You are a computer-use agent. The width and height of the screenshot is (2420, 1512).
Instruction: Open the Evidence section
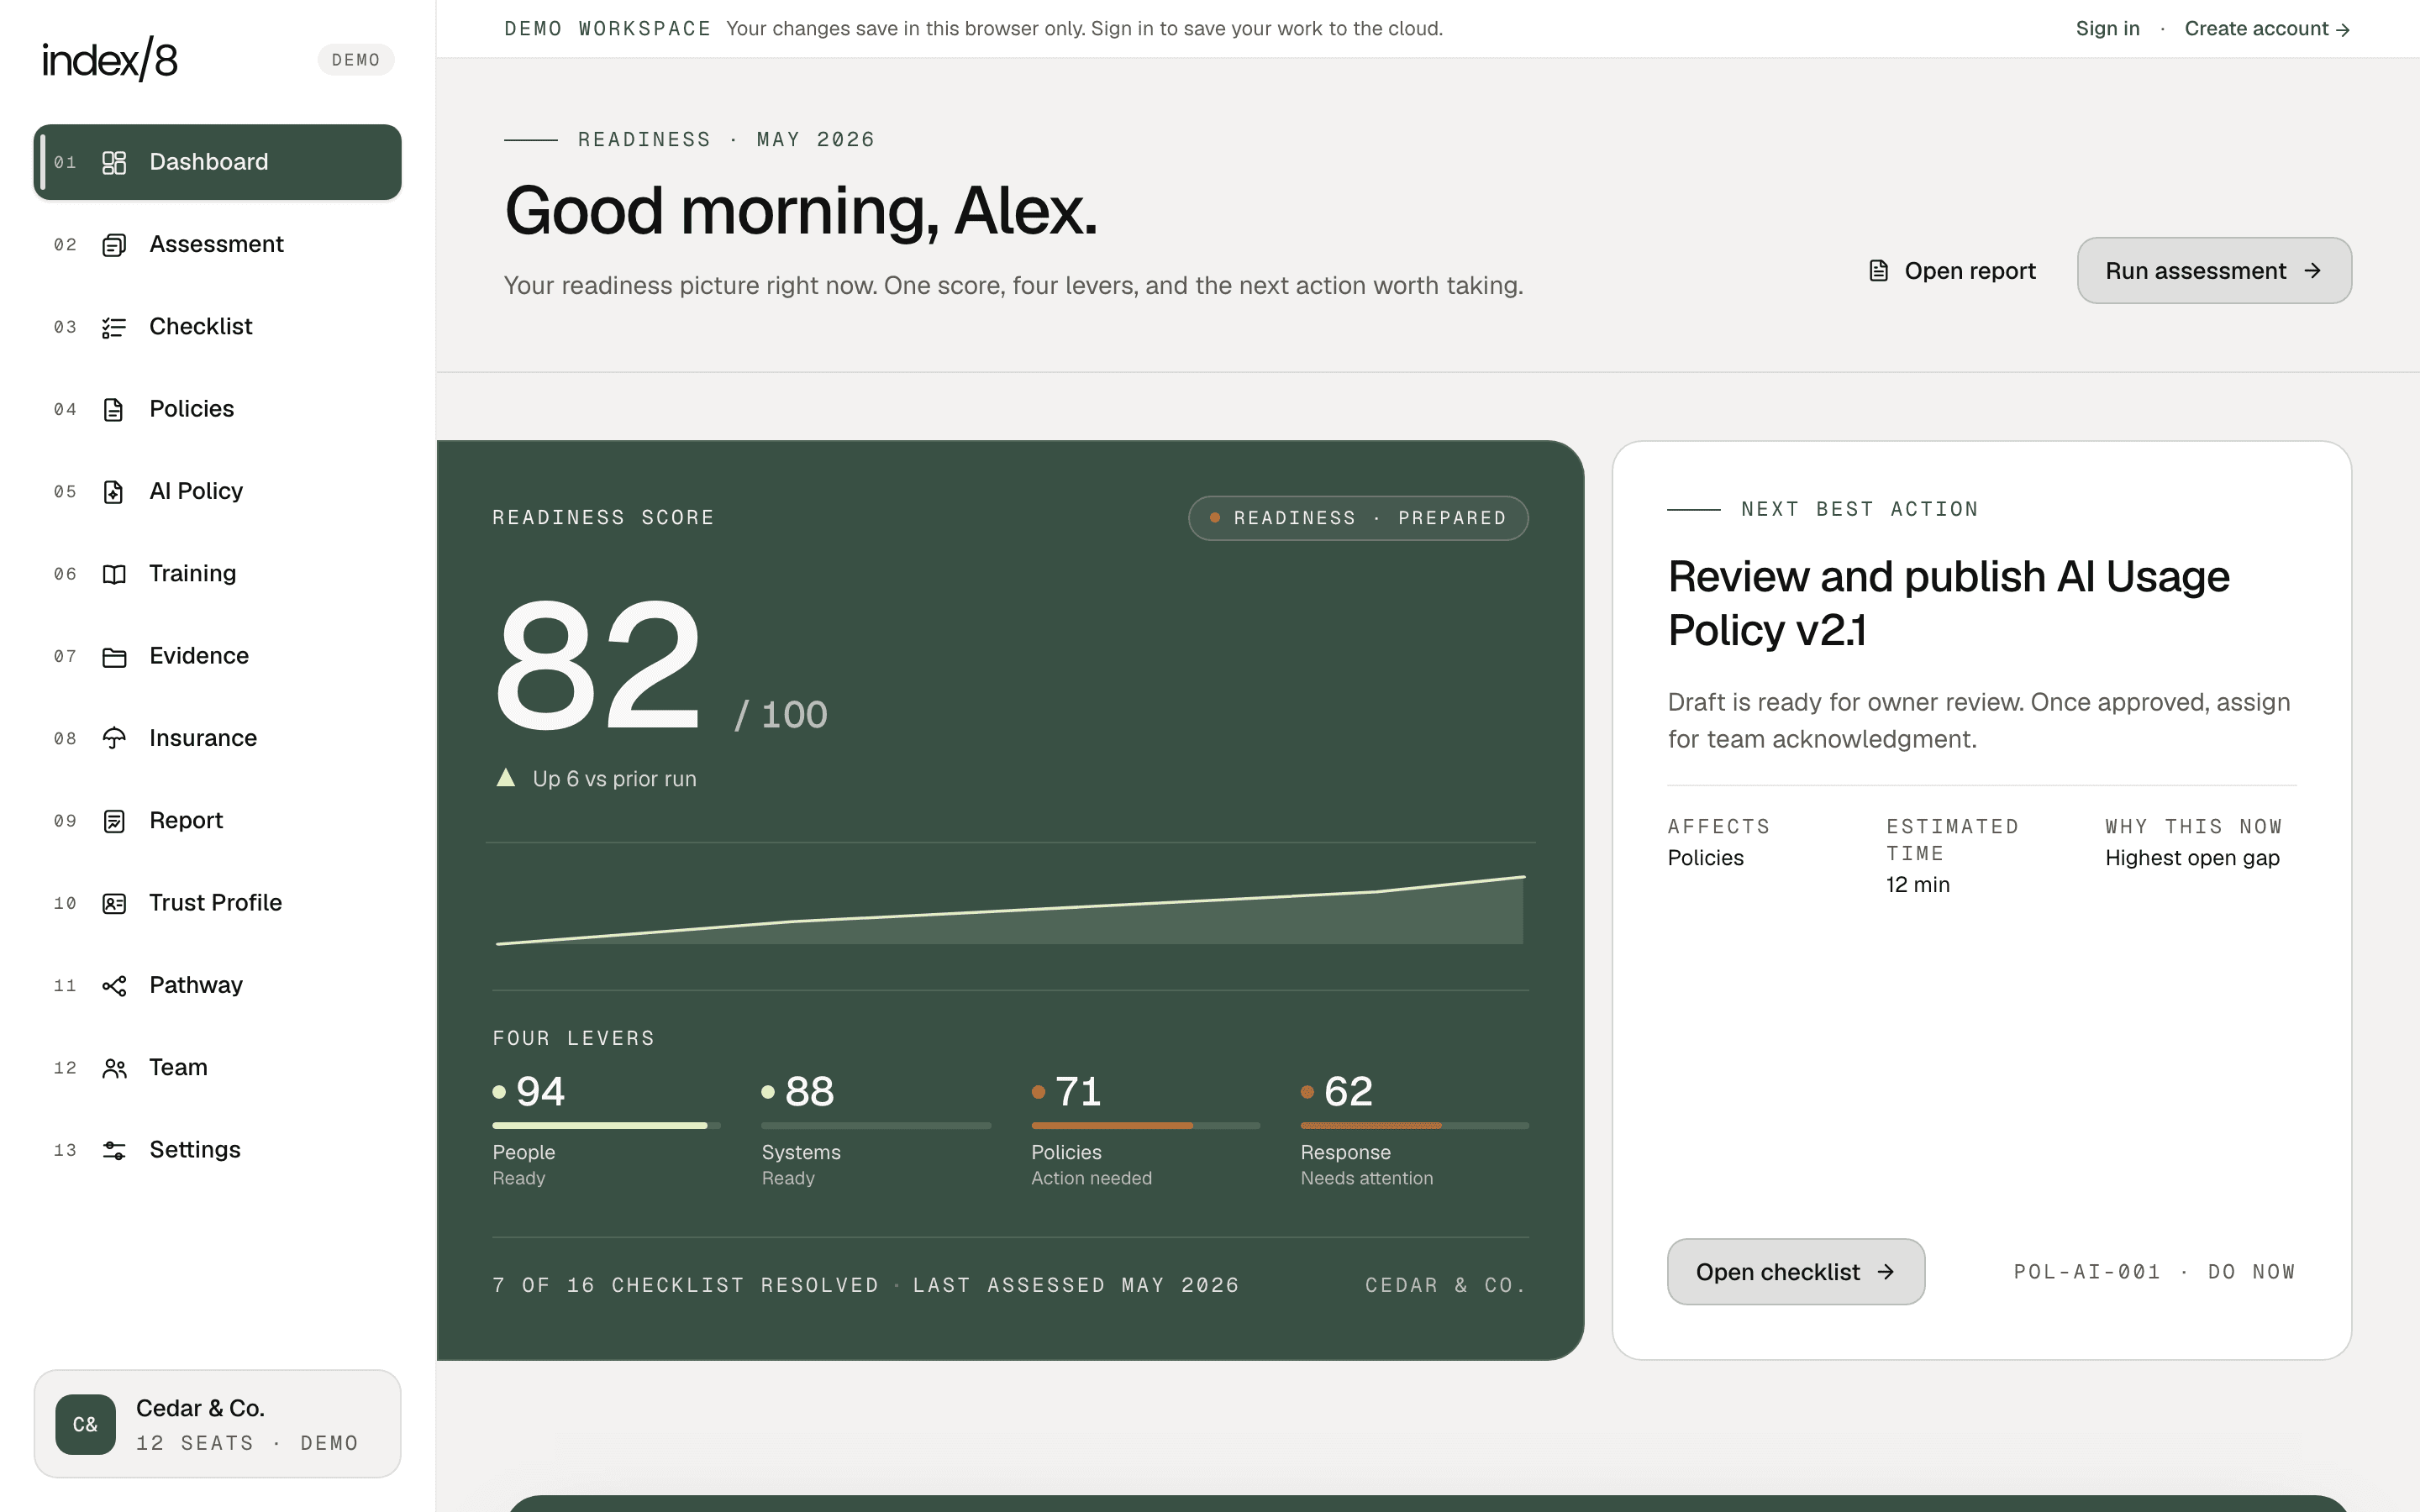217,656
